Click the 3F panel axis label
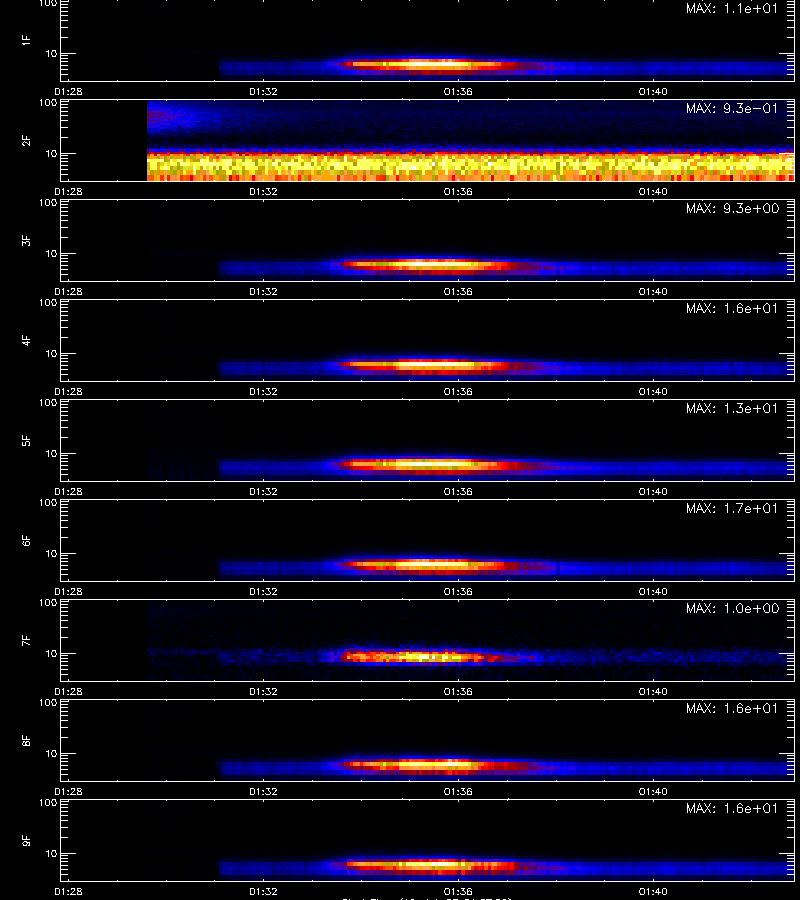 click(26, 240)
